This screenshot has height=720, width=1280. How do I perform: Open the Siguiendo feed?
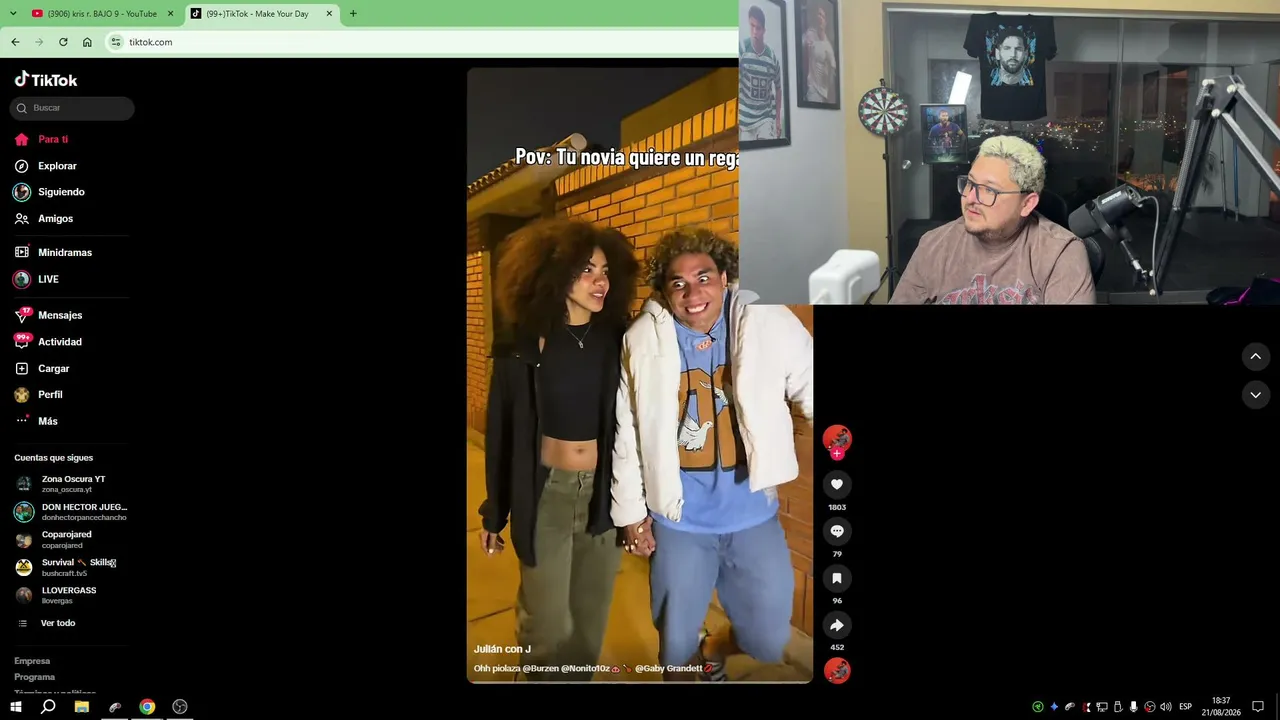49,192
